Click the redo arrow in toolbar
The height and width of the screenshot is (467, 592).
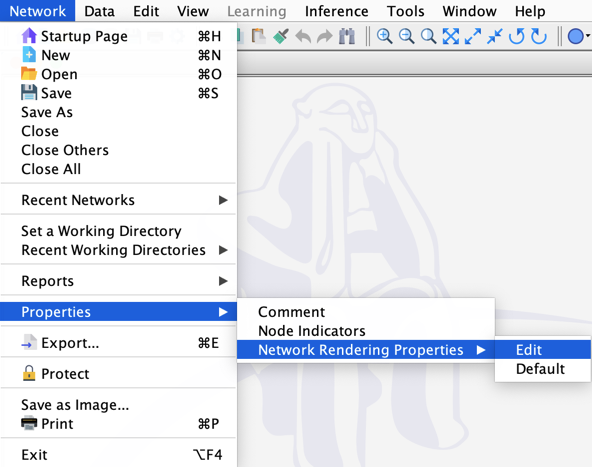click(325, 37)
